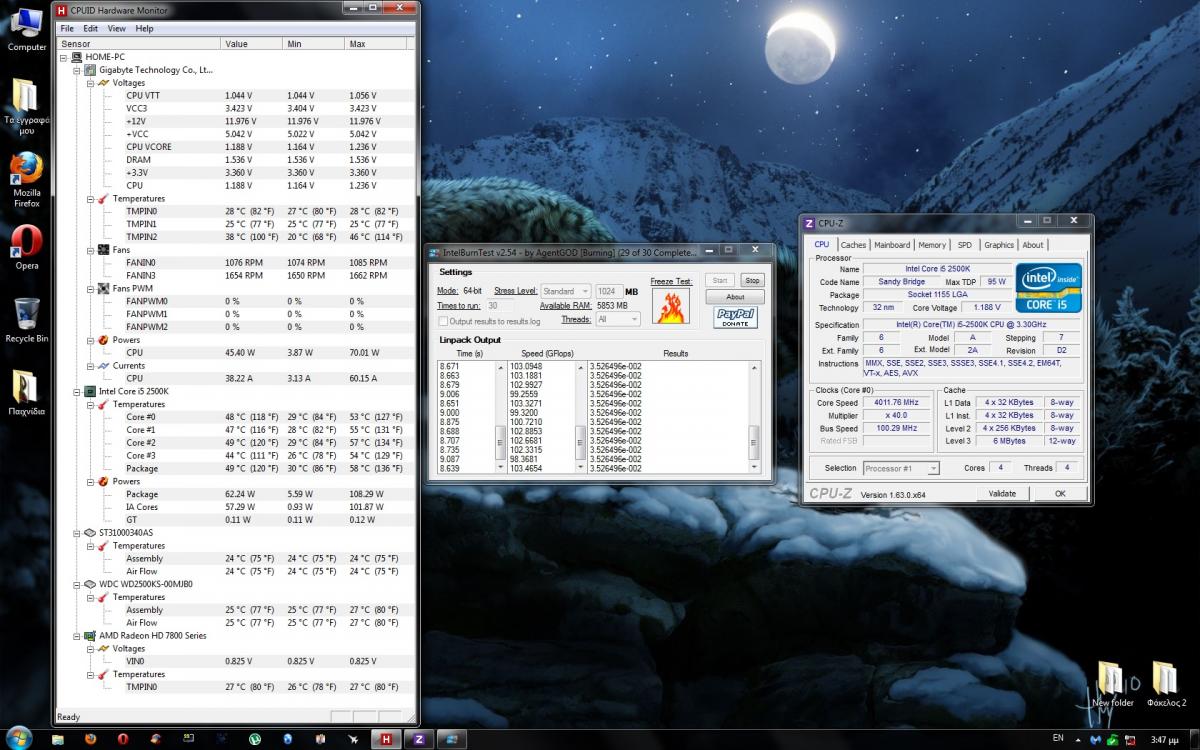Click the Sensor column header
The image size is (1200, 750).
coord(138,44)
